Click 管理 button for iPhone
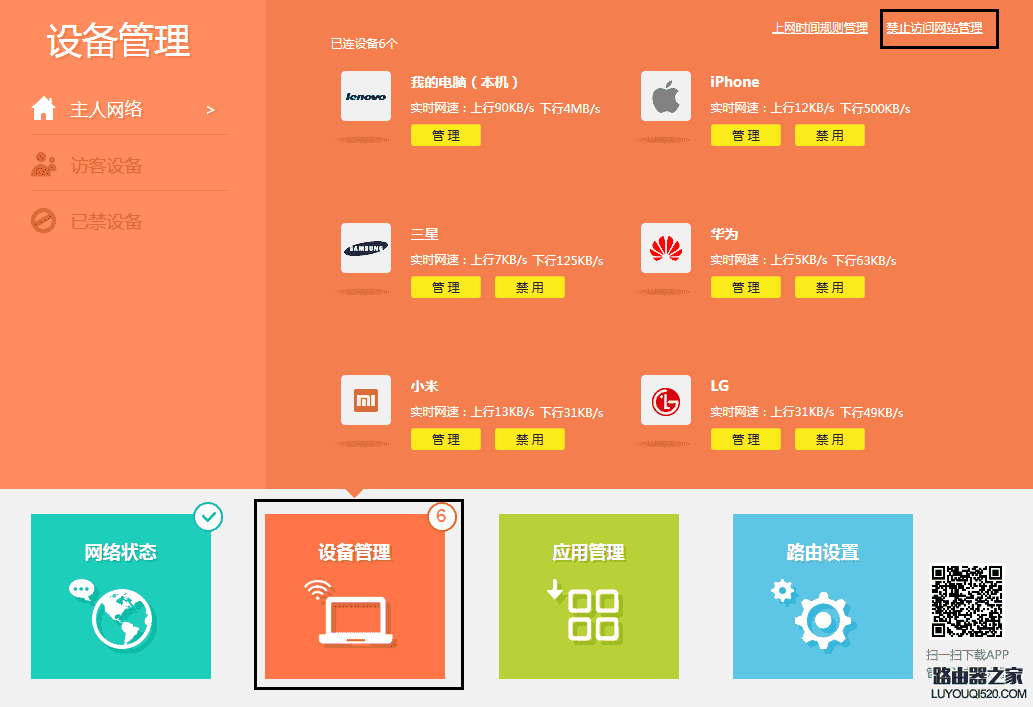The image size is (1033, 707). point(745,135)
